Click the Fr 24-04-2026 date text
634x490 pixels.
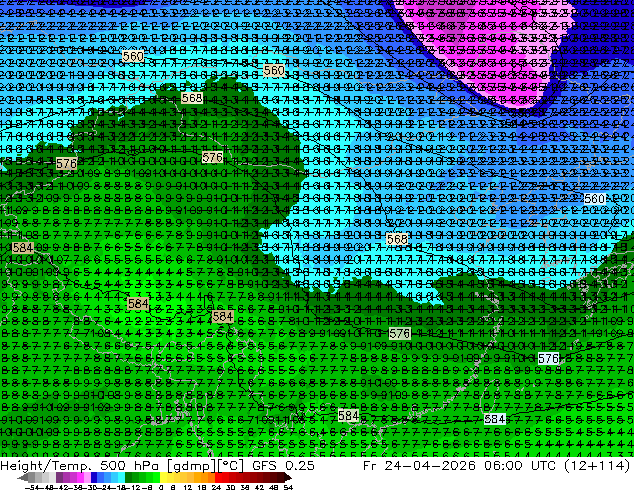[419, 465]
